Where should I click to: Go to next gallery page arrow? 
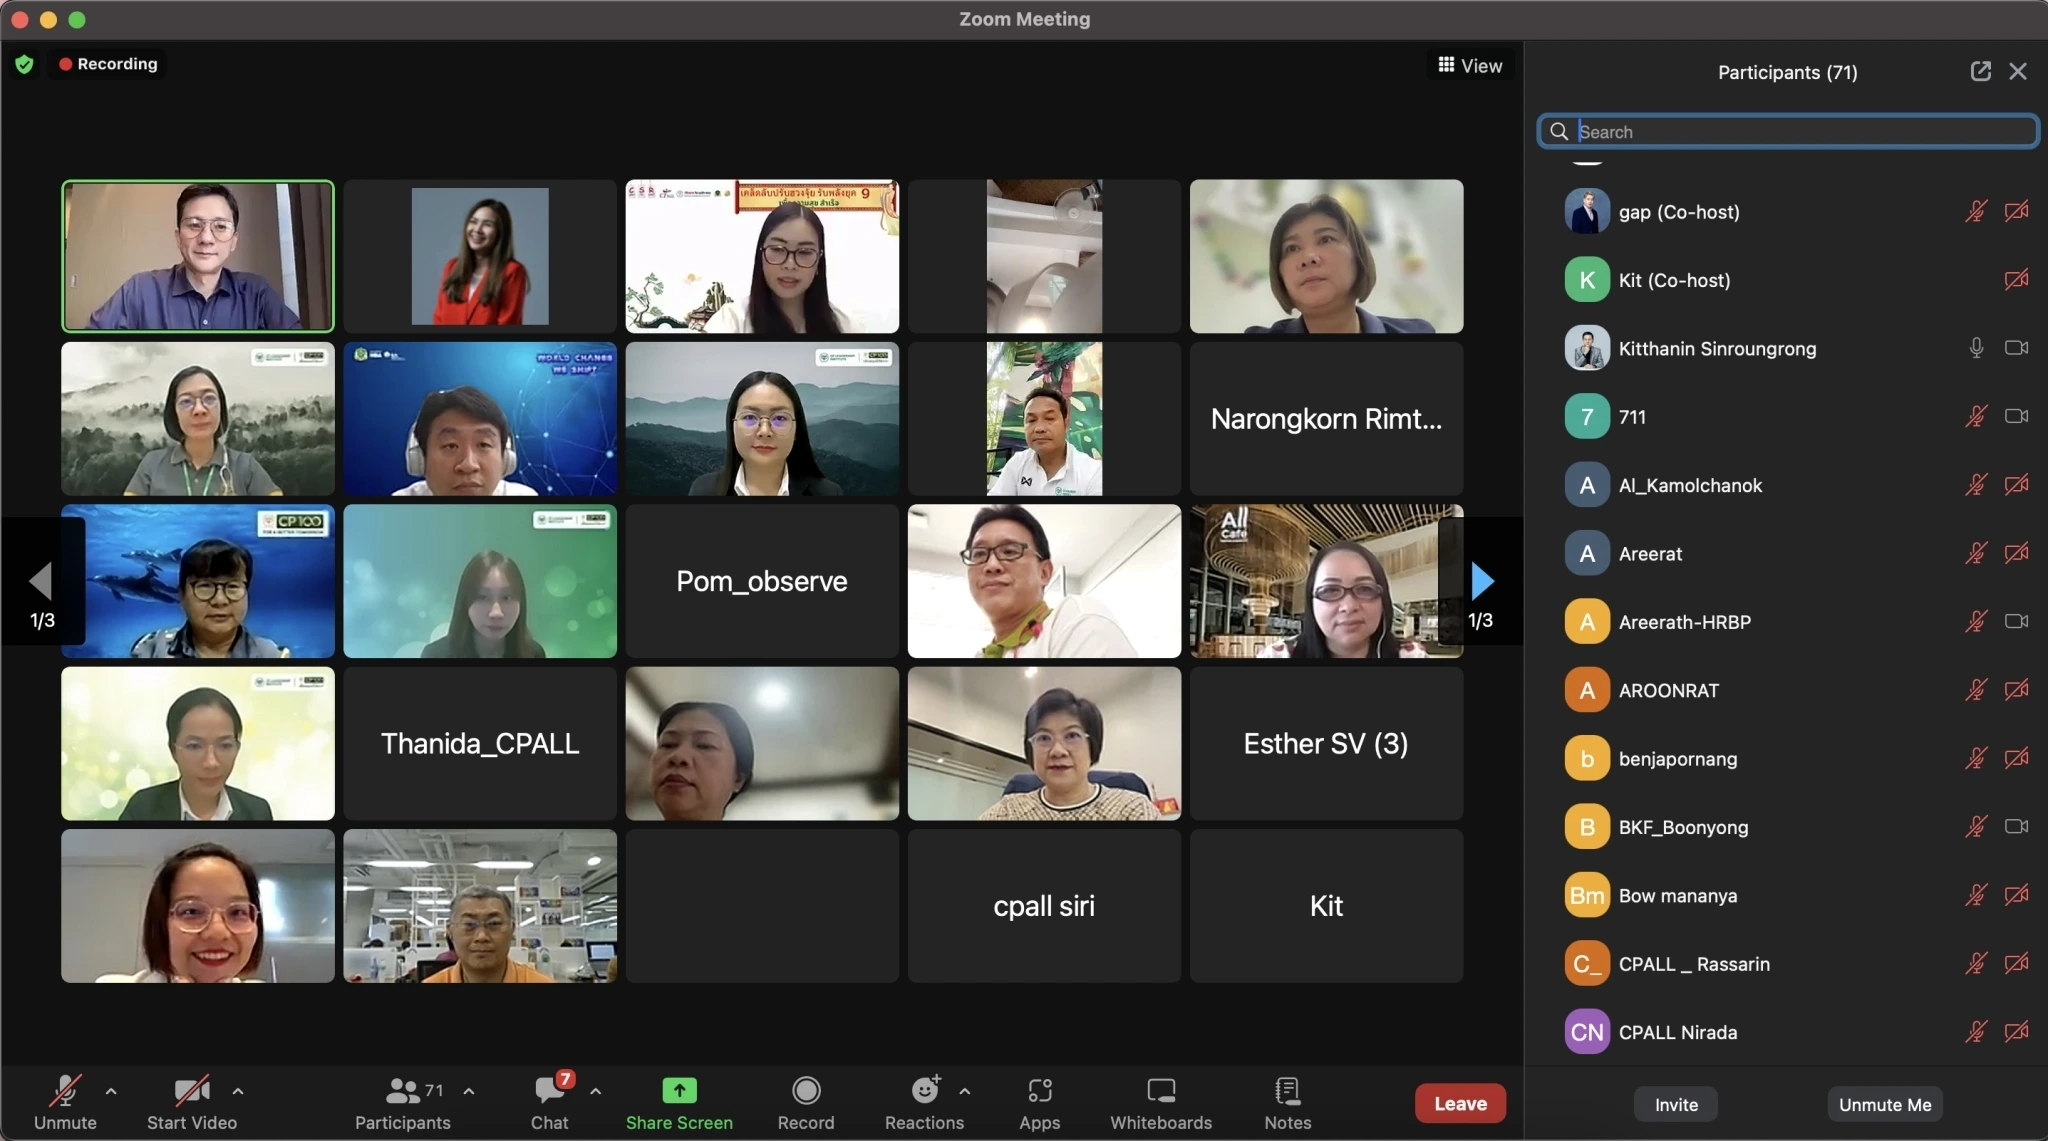[x=1482, y=580]
